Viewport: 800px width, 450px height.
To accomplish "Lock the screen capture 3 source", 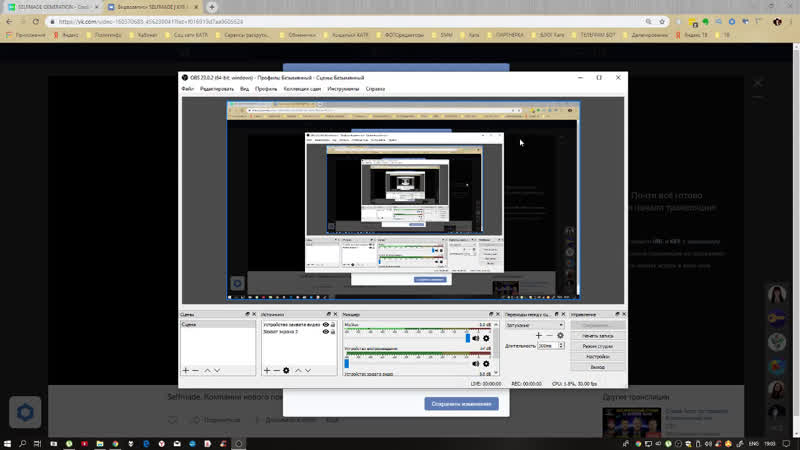I will tap(333, 332).
